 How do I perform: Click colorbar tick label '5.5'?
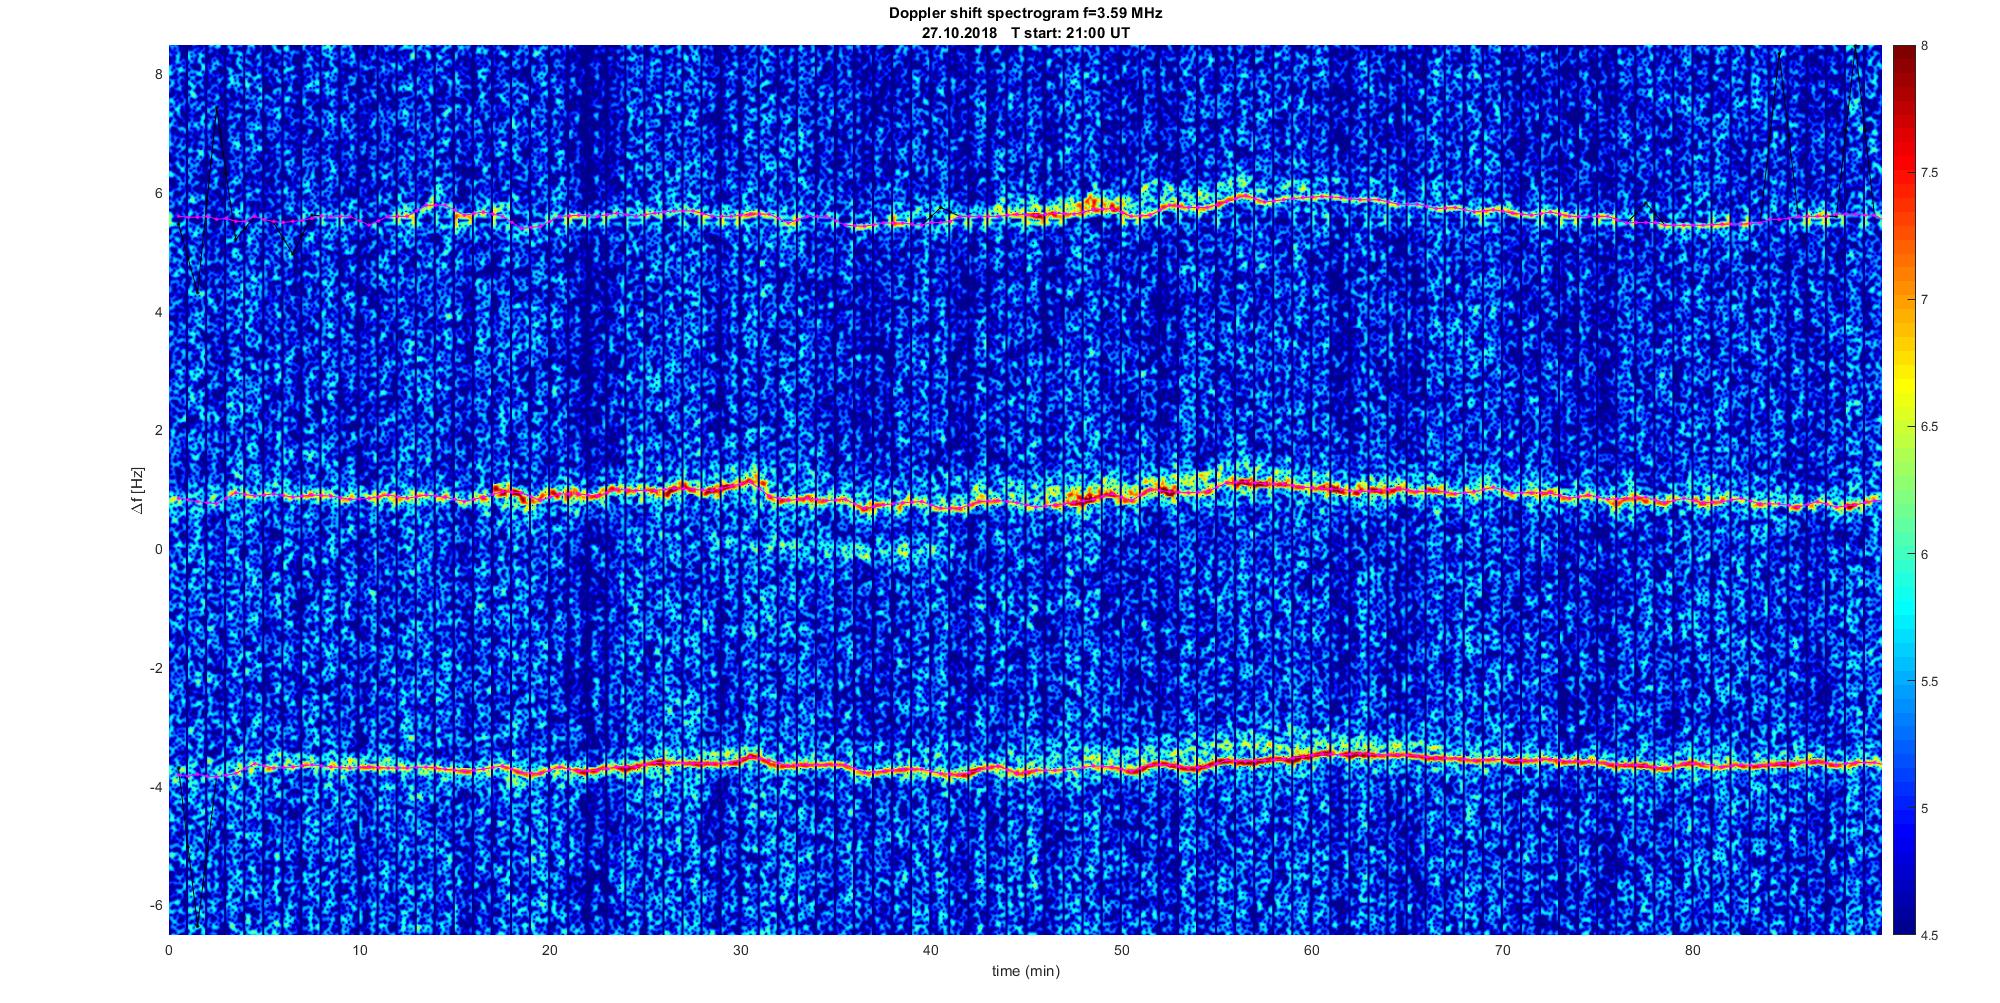click(x=1929, y=682)
